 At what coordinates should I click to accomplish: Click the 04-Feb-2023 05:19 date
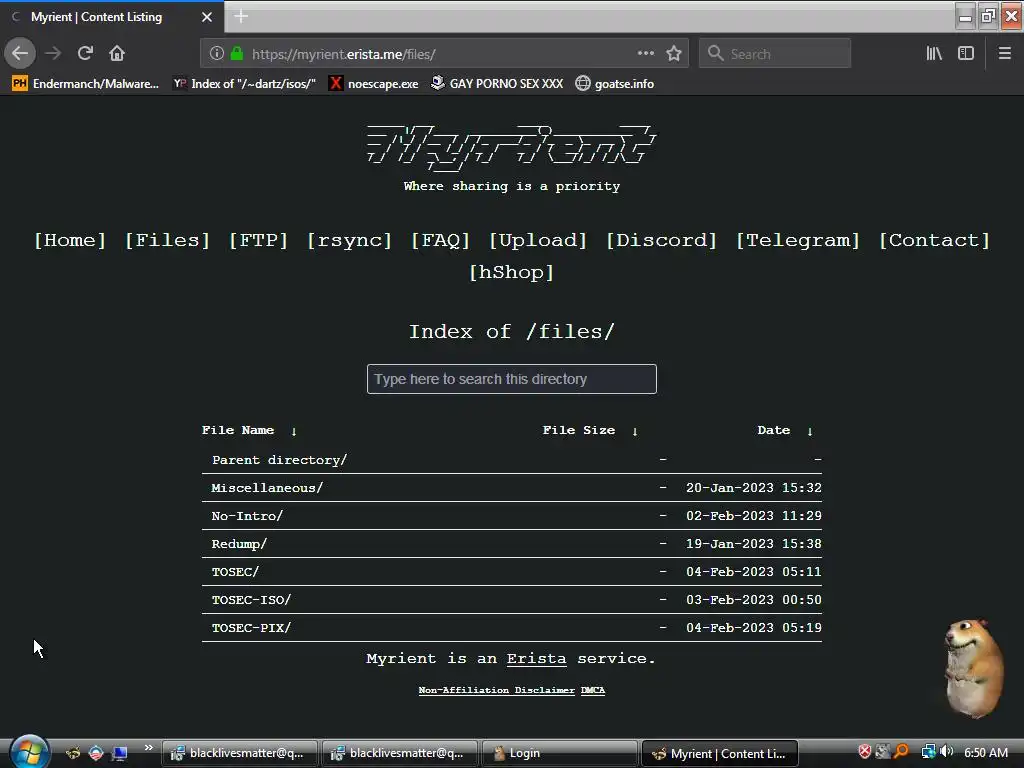[754, 628]
